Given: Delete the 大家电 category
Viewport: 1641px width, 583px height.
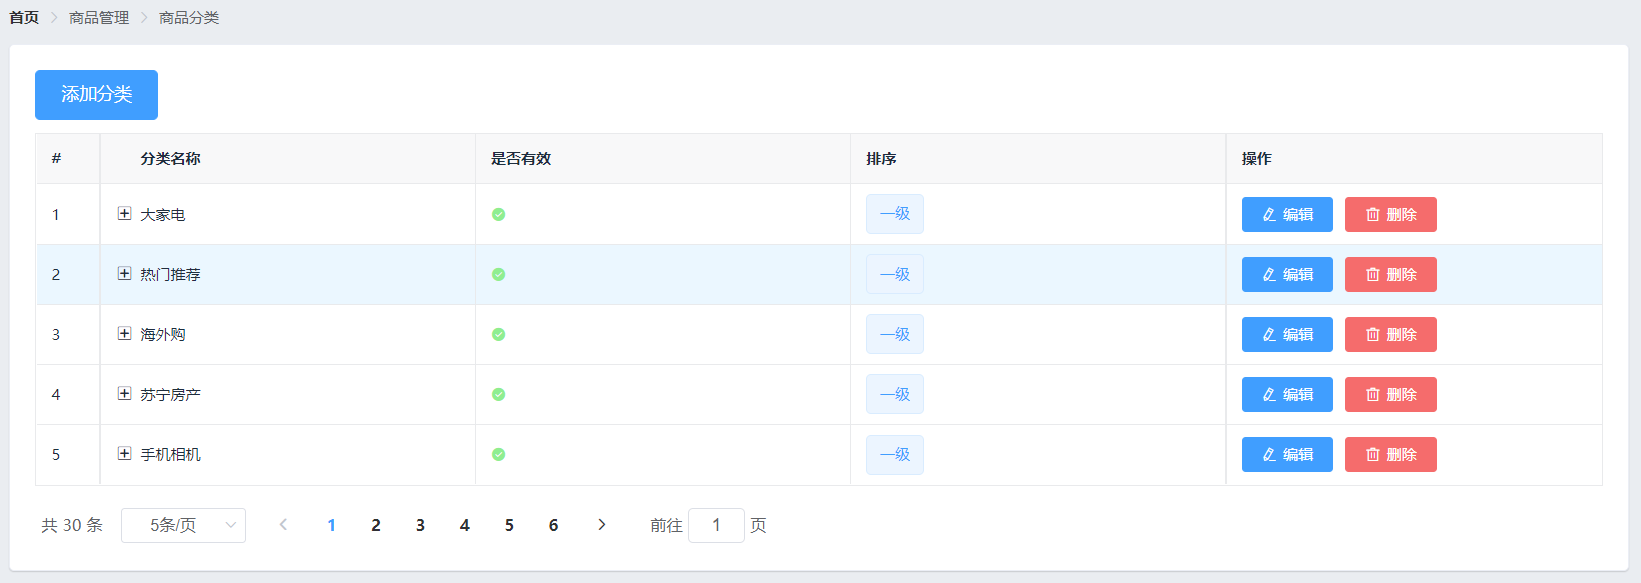Looking at the screenshot, I should (x=1390, y=215).
